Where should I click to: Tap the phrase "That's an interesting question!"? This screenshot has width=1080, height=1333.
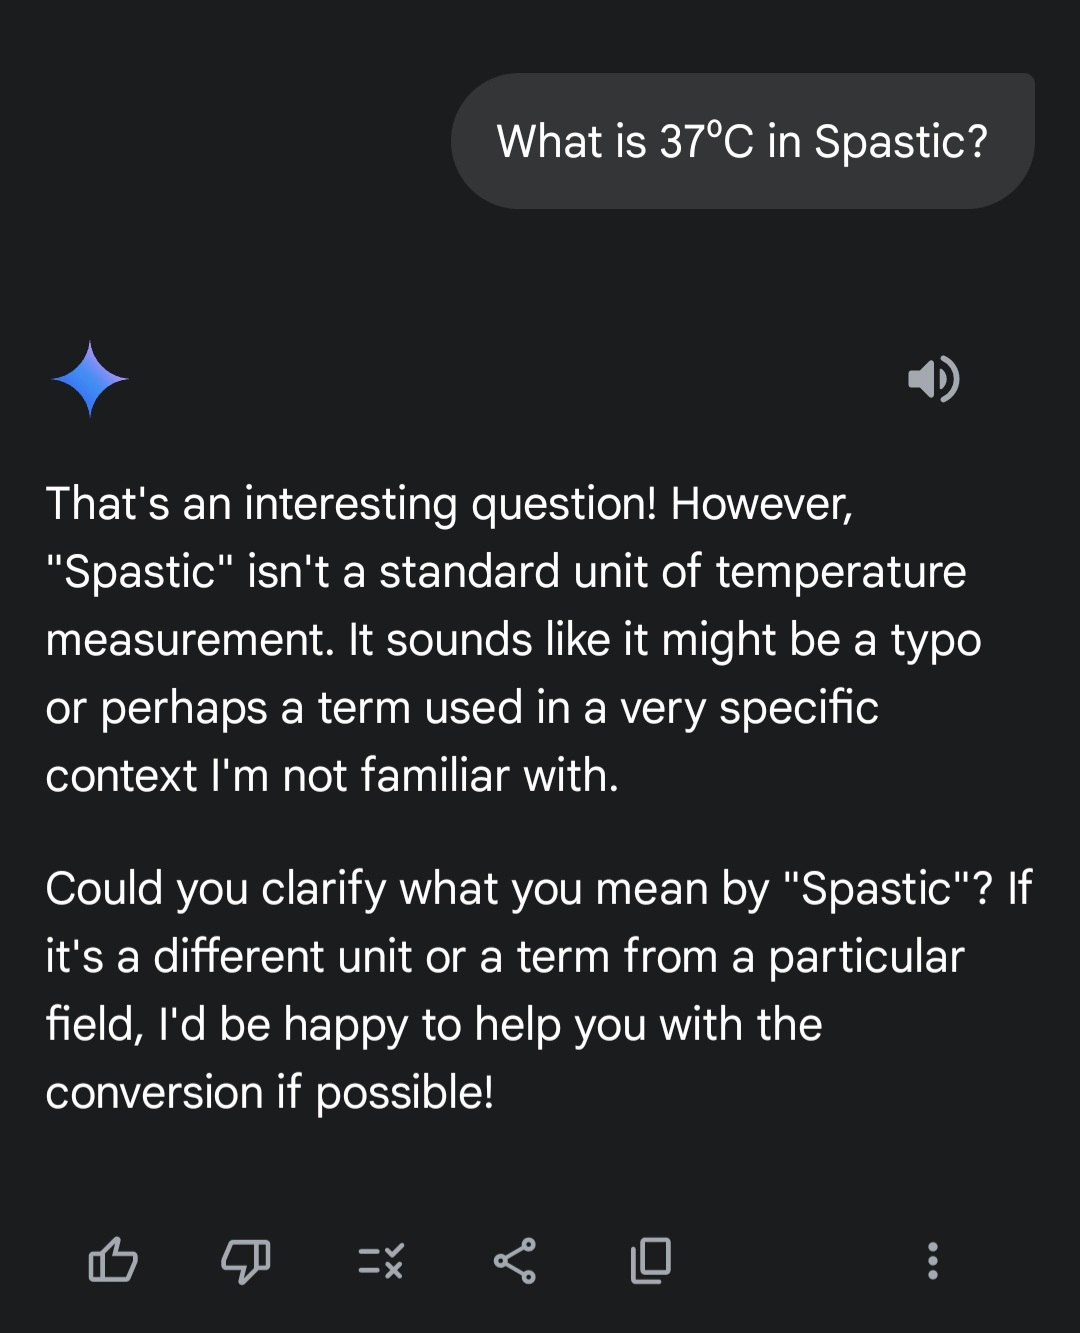click(x=352, y=504)
